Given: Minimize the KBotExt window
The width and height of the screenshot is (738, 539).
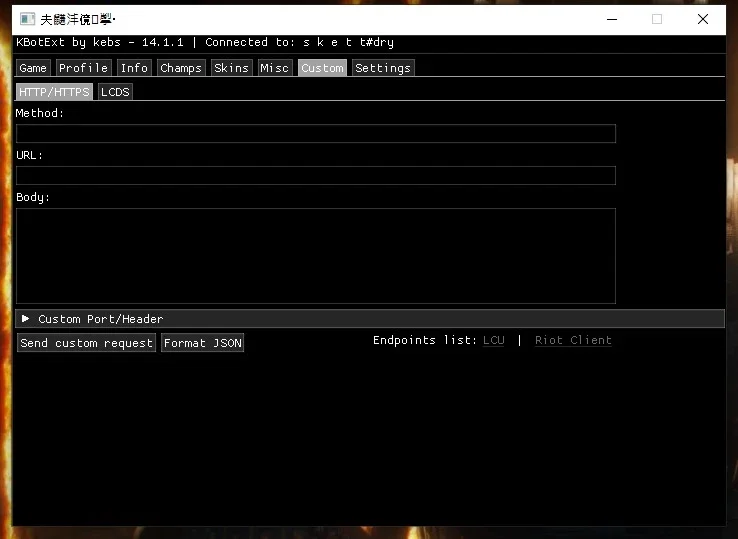Looking at the screenshot, I should [x=612, y=19].
